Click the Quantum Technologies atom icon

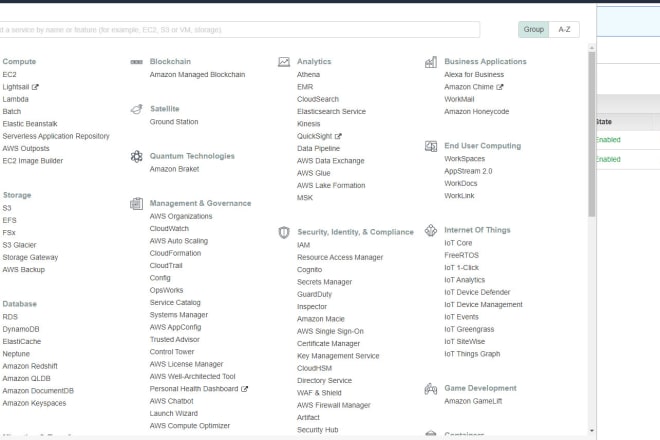click(x=136, y=156)
